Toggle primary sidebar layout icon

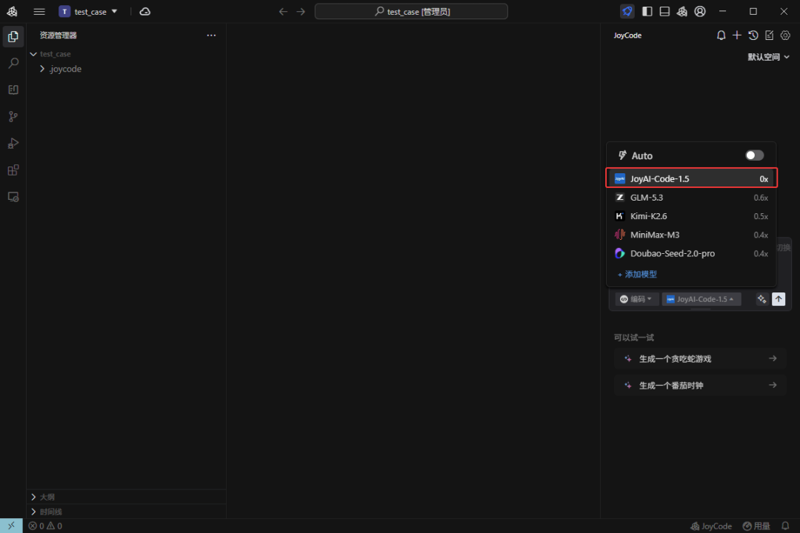click(x=647, y=11)
